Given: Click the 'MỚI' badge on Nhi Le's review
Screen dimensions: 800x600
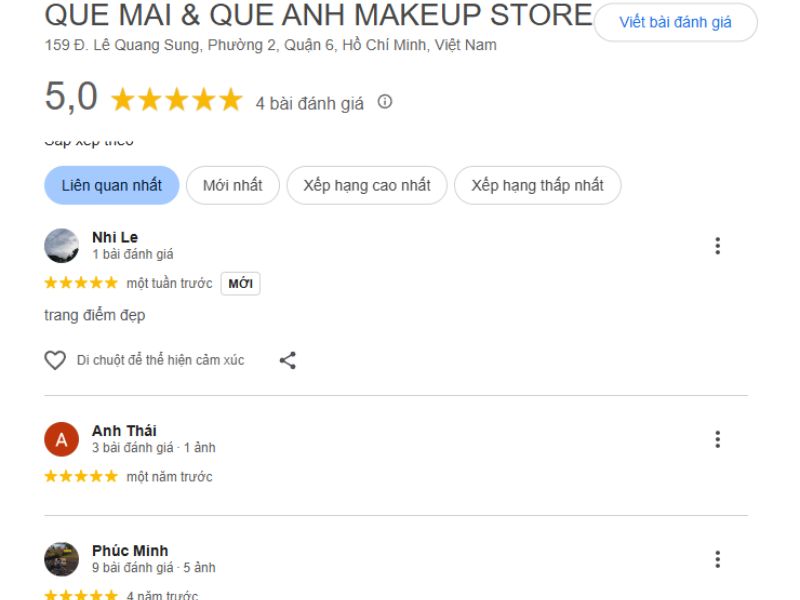Looking at the screenshot, I should [x=240, y=284].
